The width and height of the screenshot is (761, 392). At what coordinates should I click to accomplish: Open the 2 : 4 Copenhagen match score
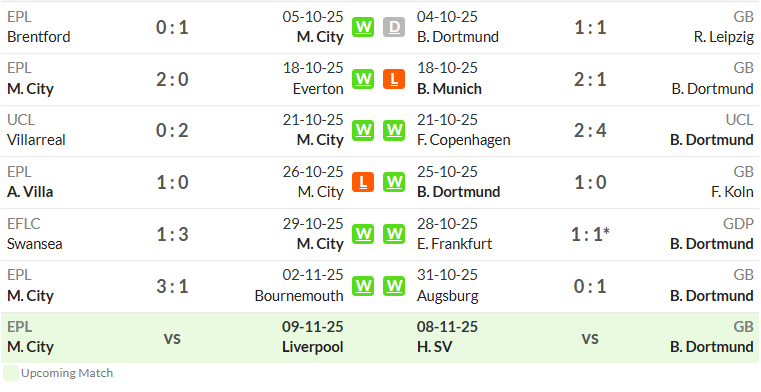point(590,131)
